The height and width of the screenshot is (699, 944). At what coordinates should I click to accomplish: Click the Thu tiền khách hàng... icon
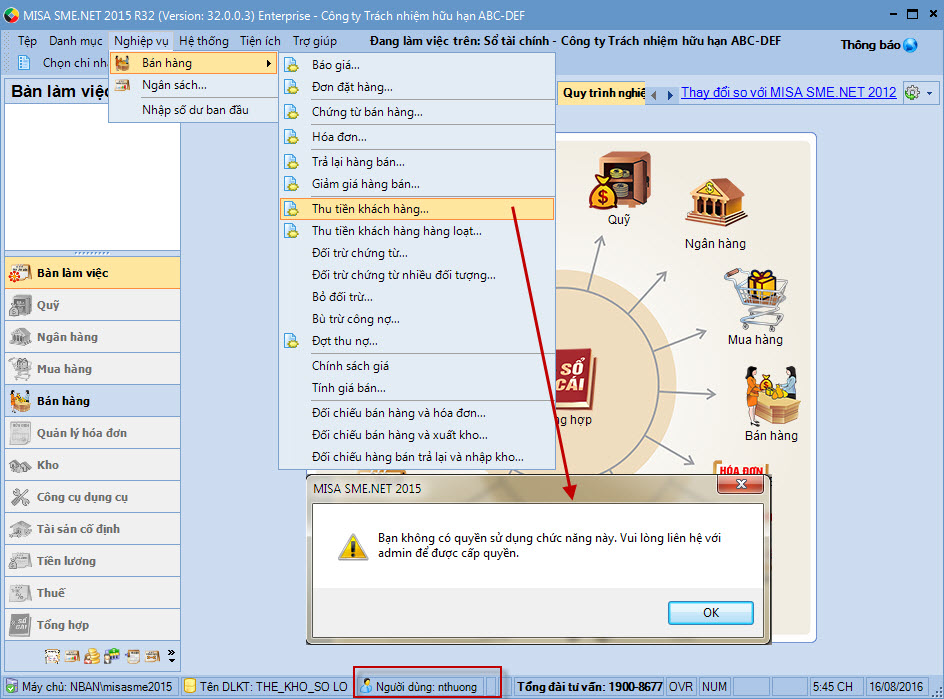tap(291, 209)
